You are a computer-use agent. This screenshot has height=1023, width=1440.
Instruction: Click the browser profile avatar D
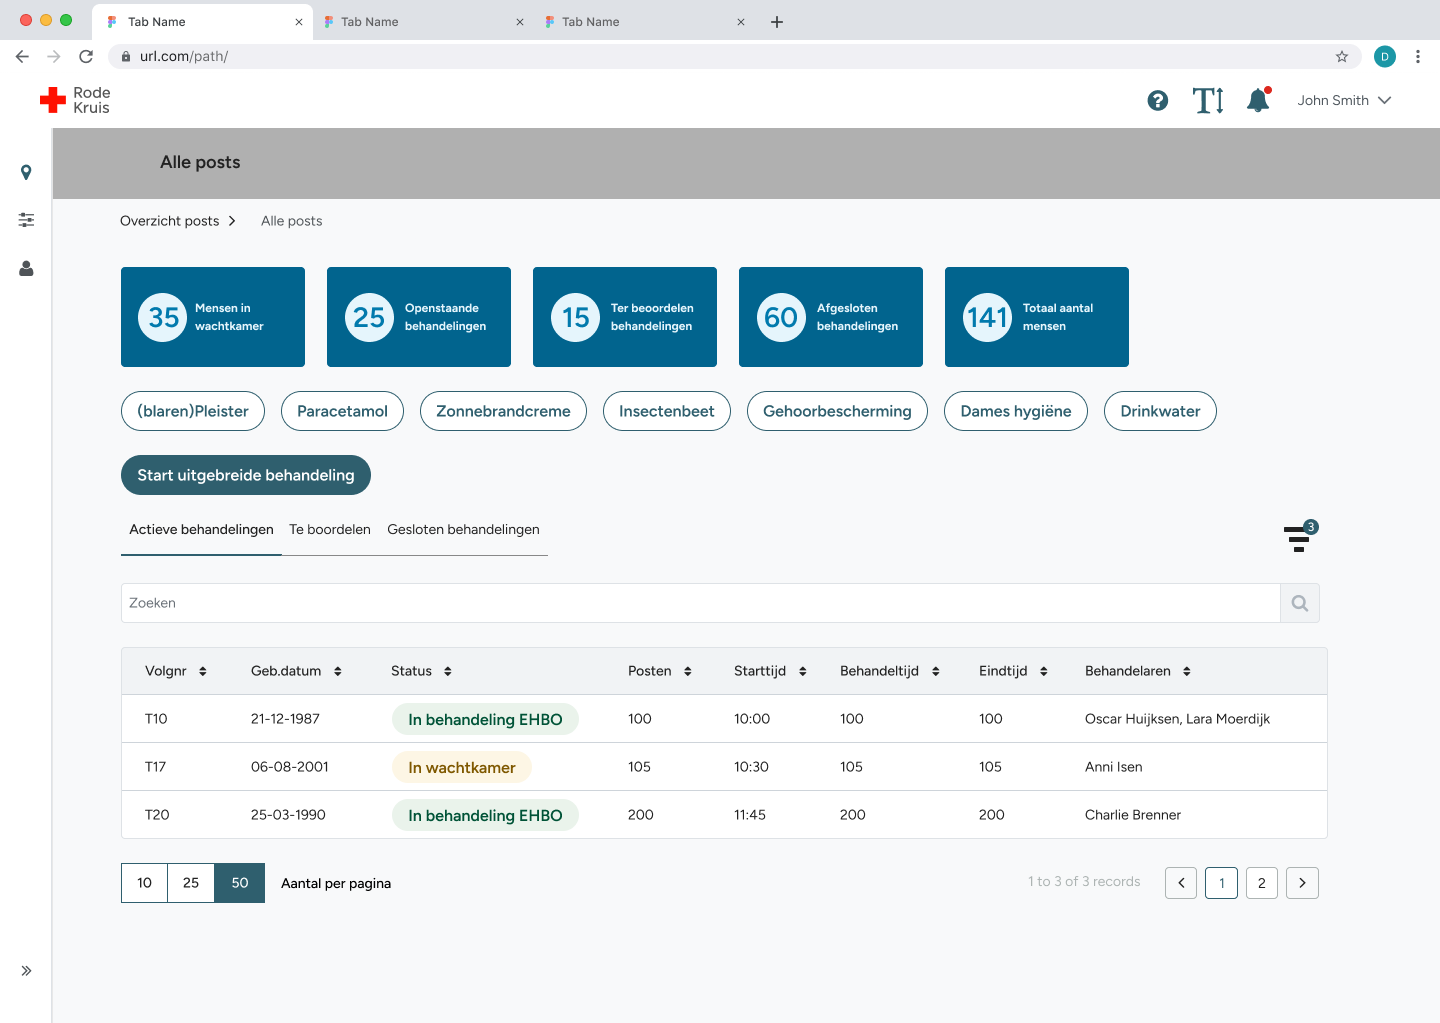pos(1385,56)
